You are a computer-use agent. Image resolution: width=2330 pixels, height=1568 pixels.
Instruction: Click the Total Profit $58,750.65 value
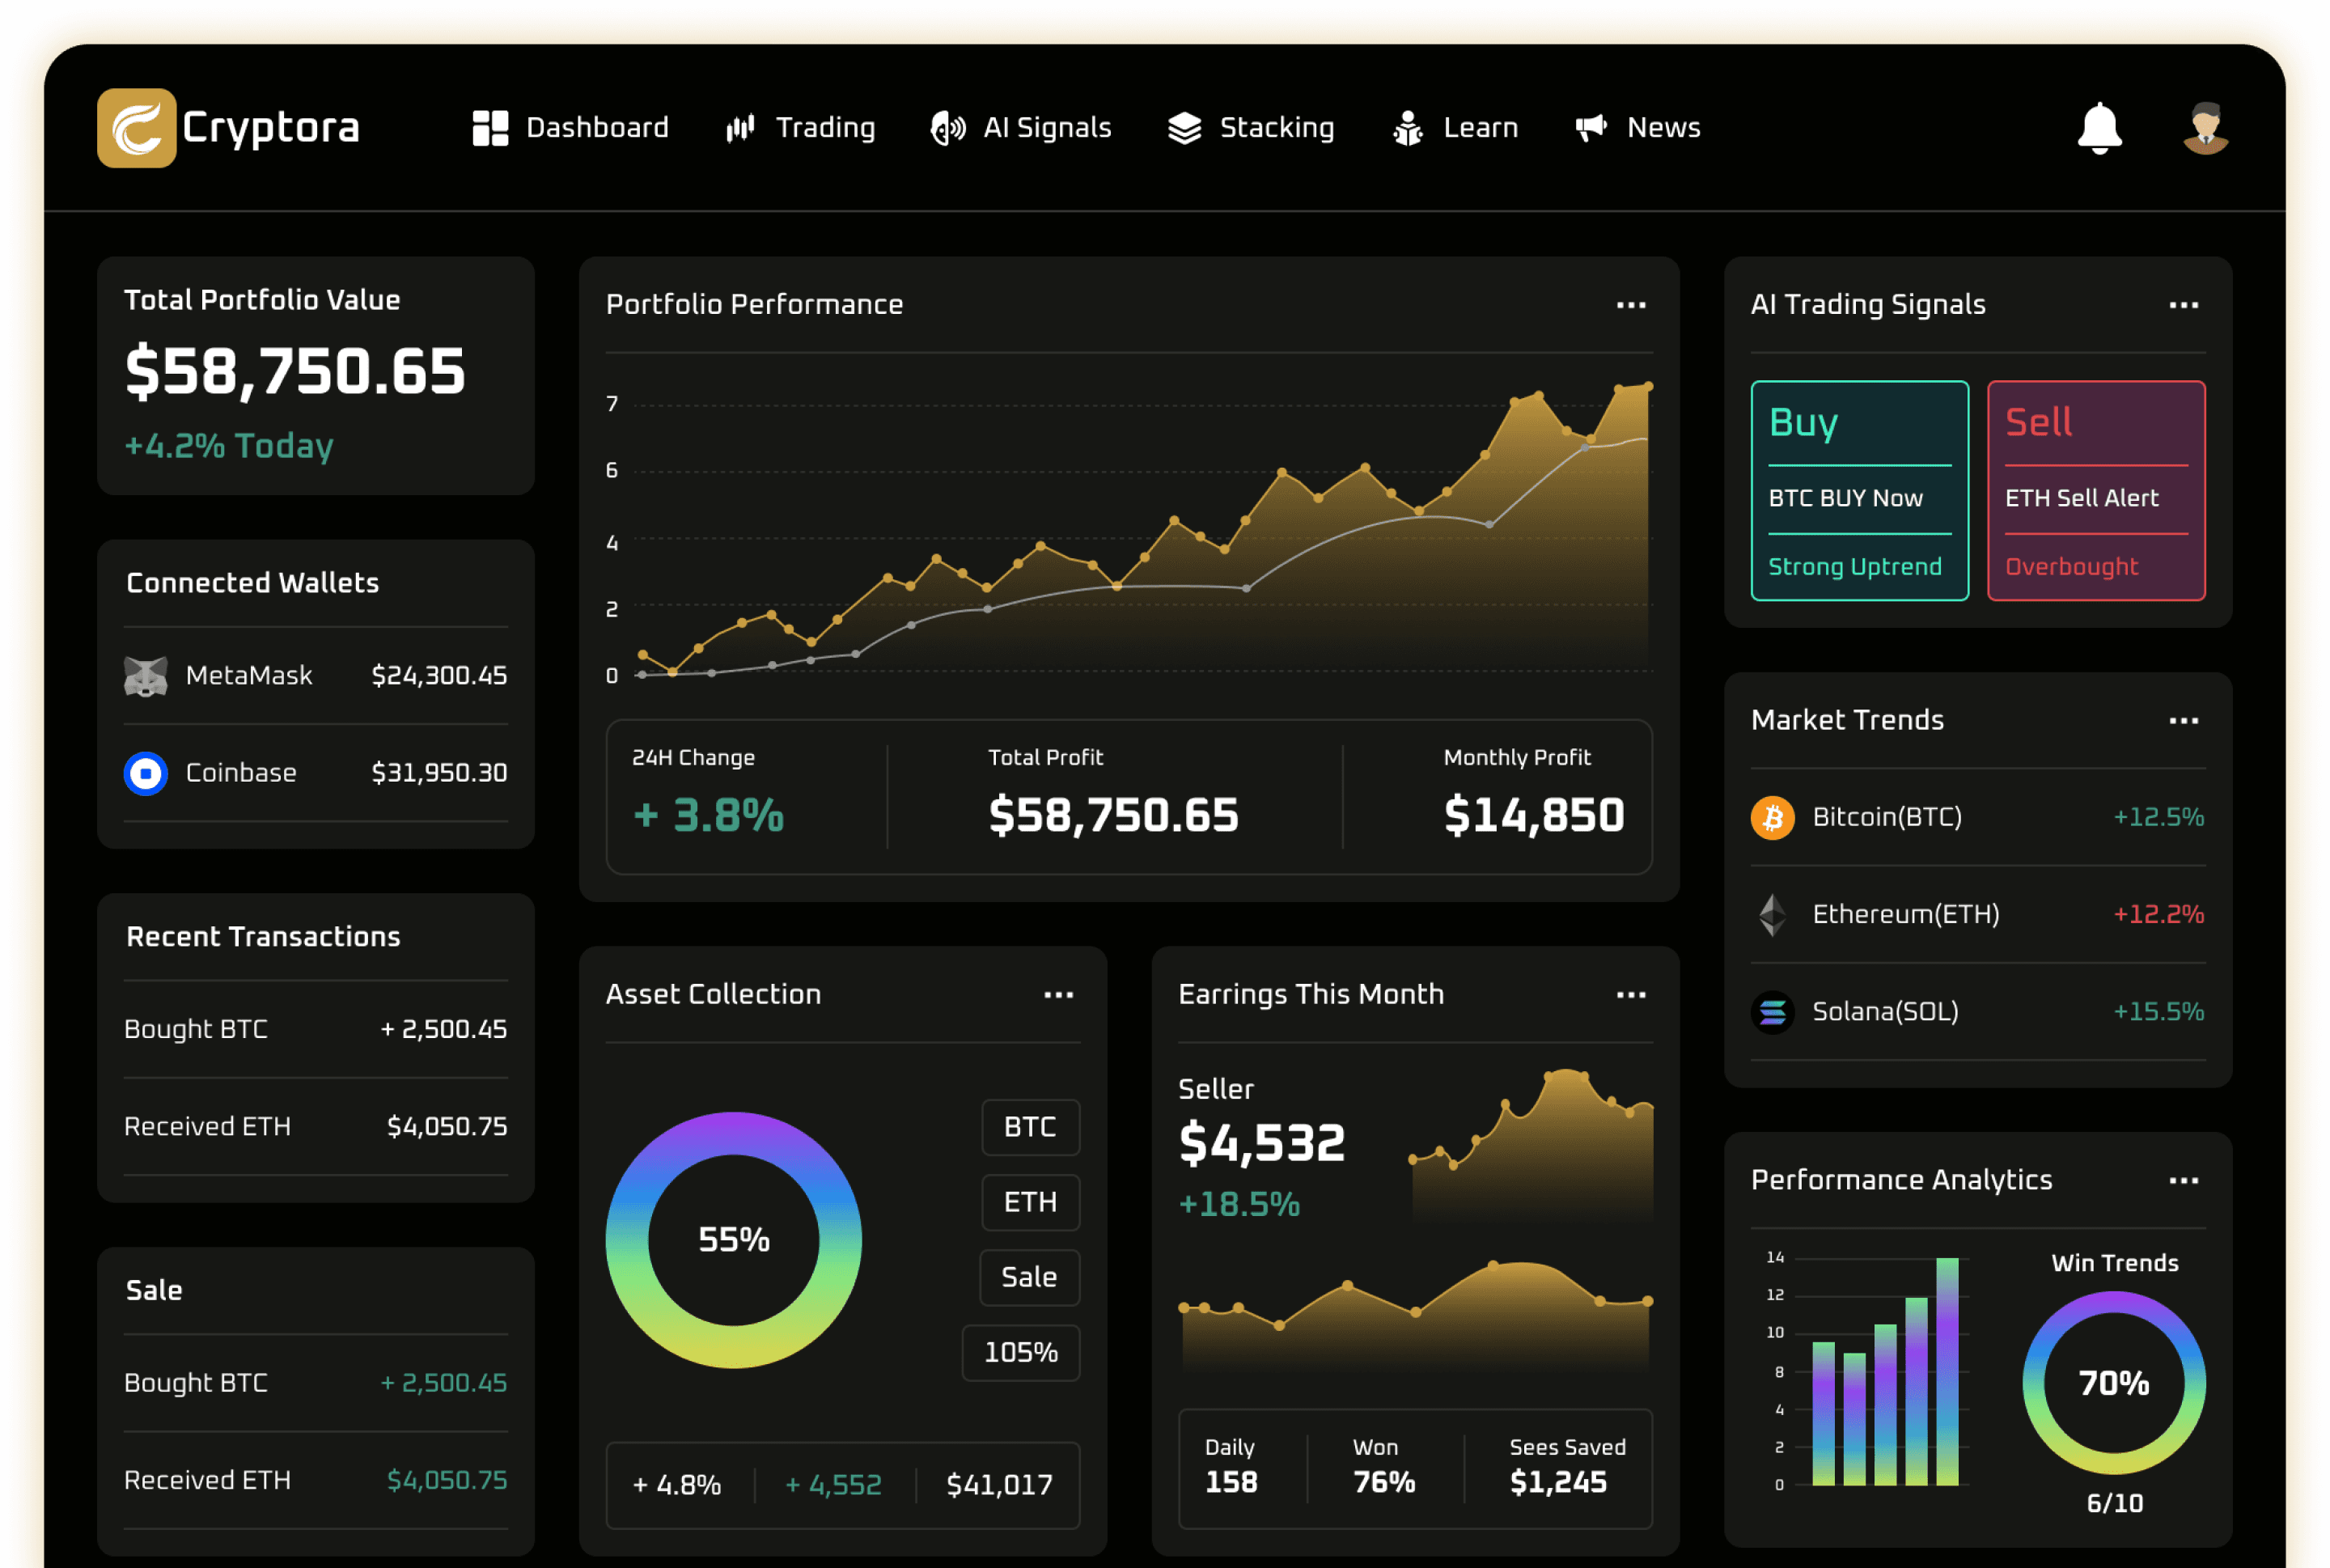pos(1113,815)
